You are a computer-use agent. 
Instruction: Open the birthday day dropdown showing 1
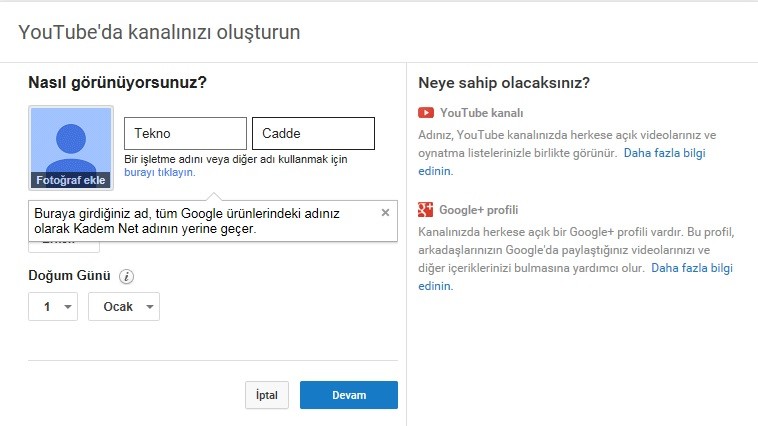click(53, 307)
